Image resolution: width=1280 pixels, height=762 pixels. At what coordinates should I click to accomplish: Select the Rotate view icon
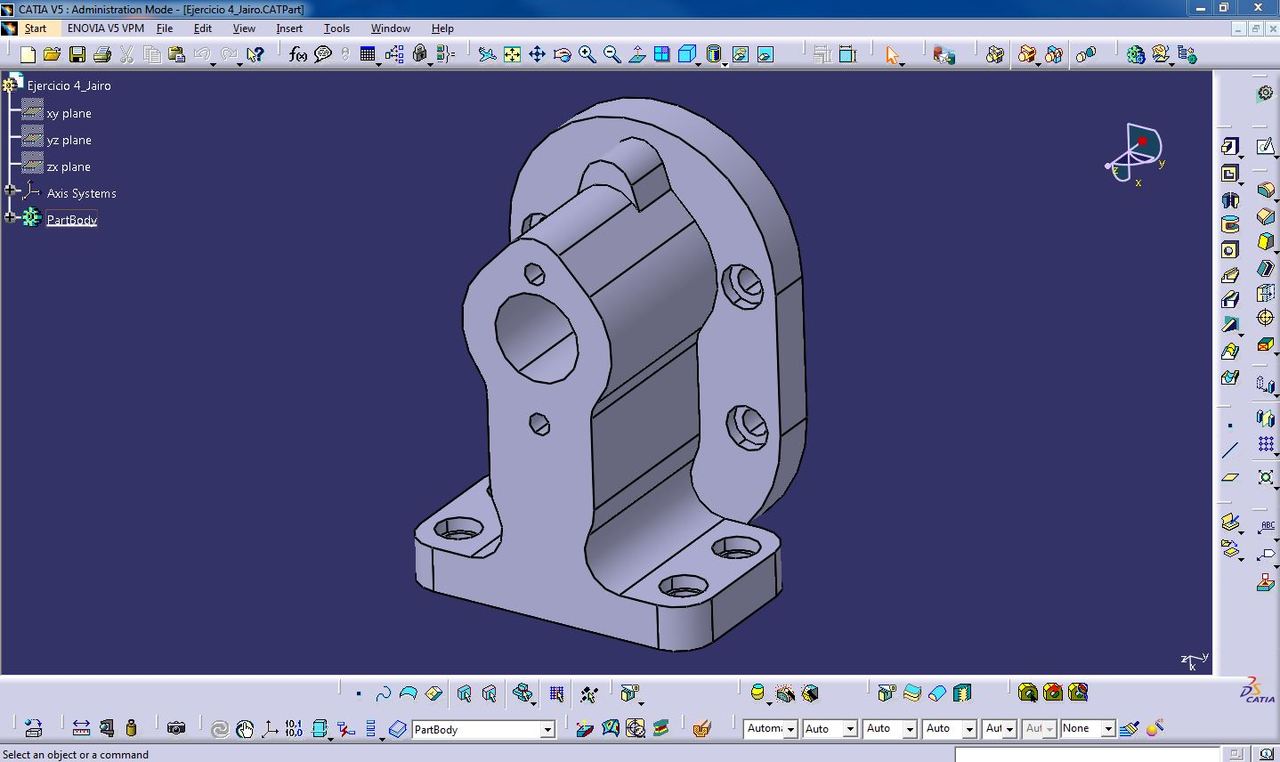tap(562, 54)
